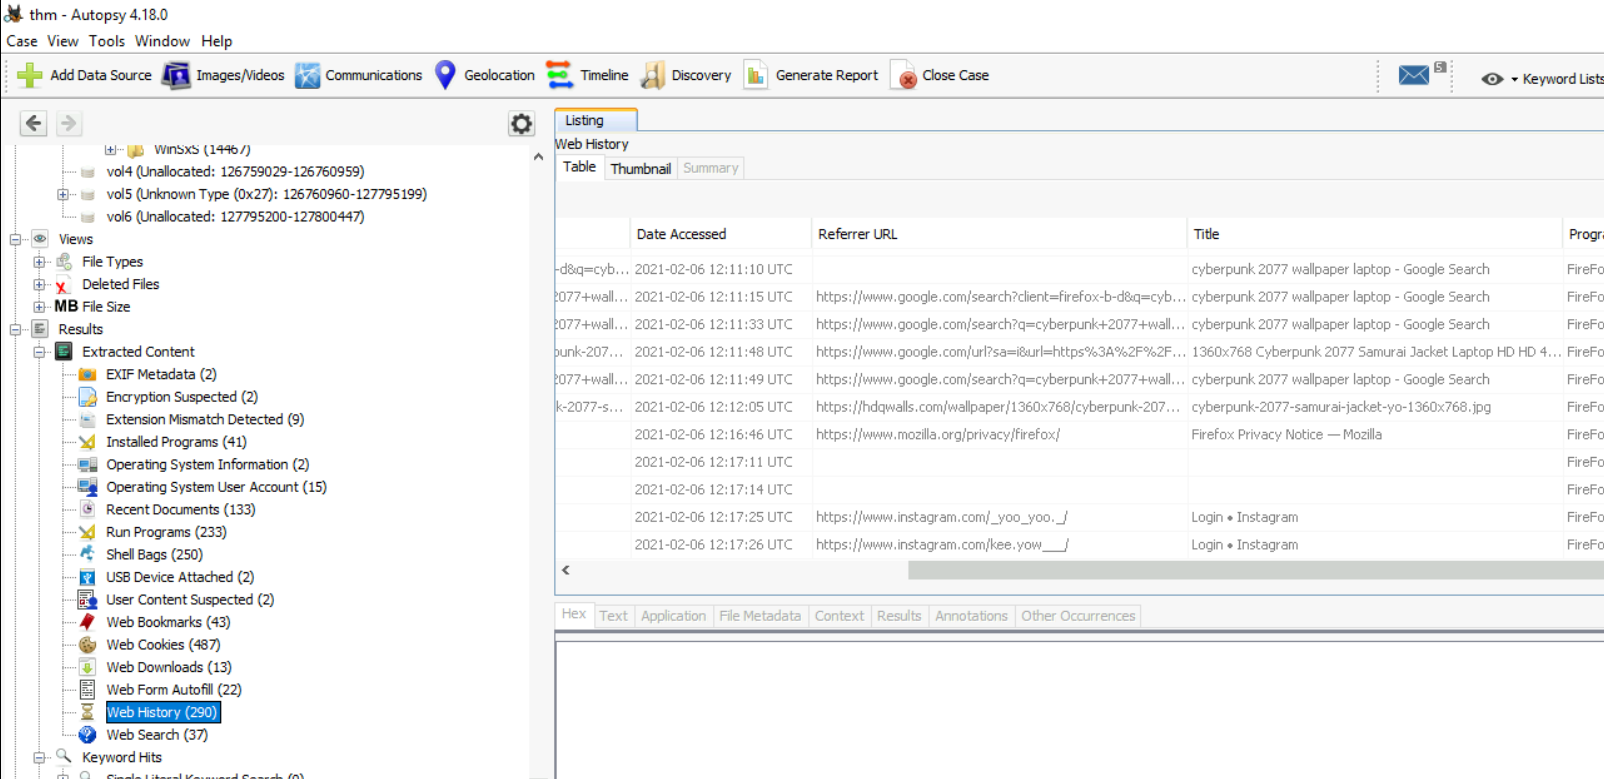
Task: Open the Geolocation map pin tool
Action: click(446, 75)
